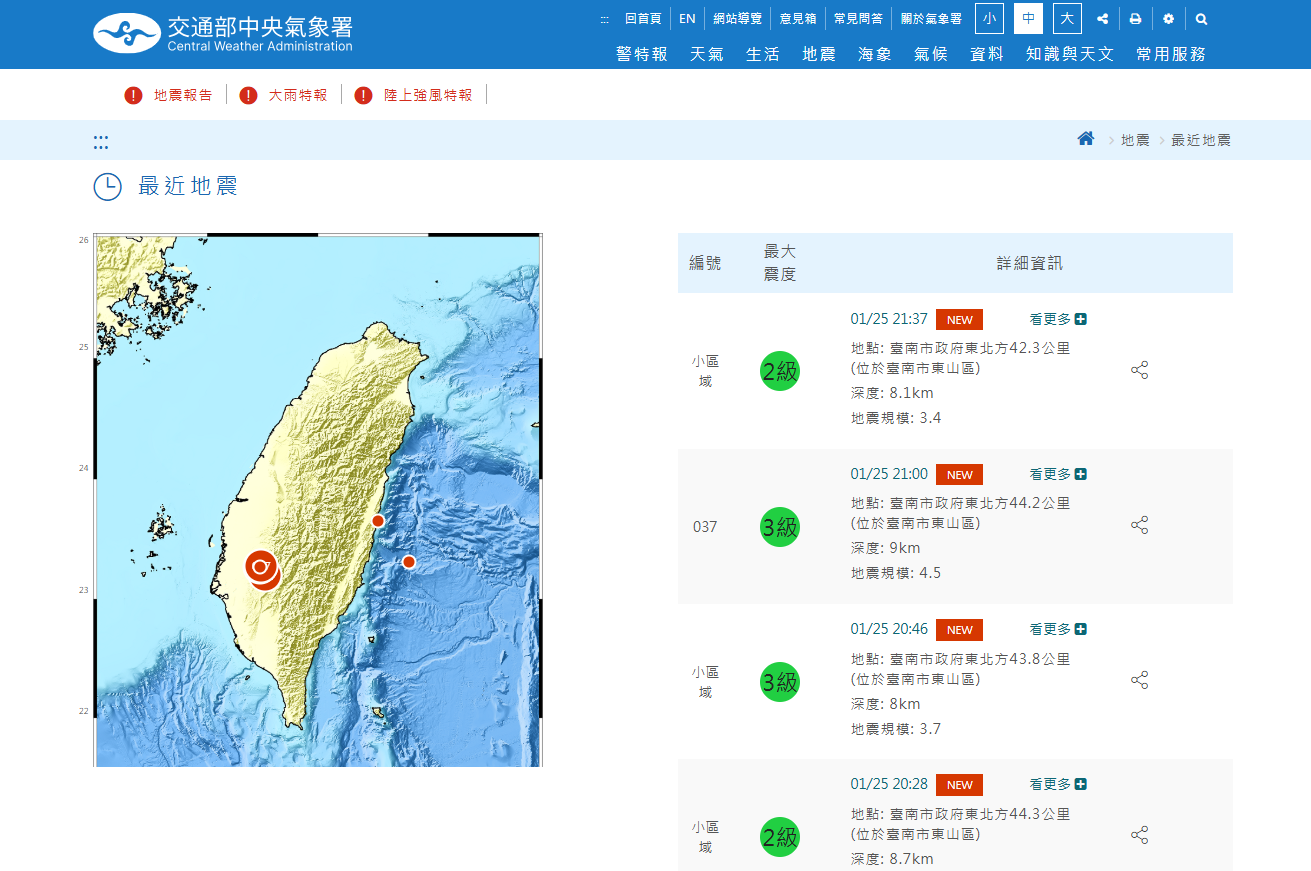Expand 看更多 for the 20:46 earthquake

[x=1057, y=629]
